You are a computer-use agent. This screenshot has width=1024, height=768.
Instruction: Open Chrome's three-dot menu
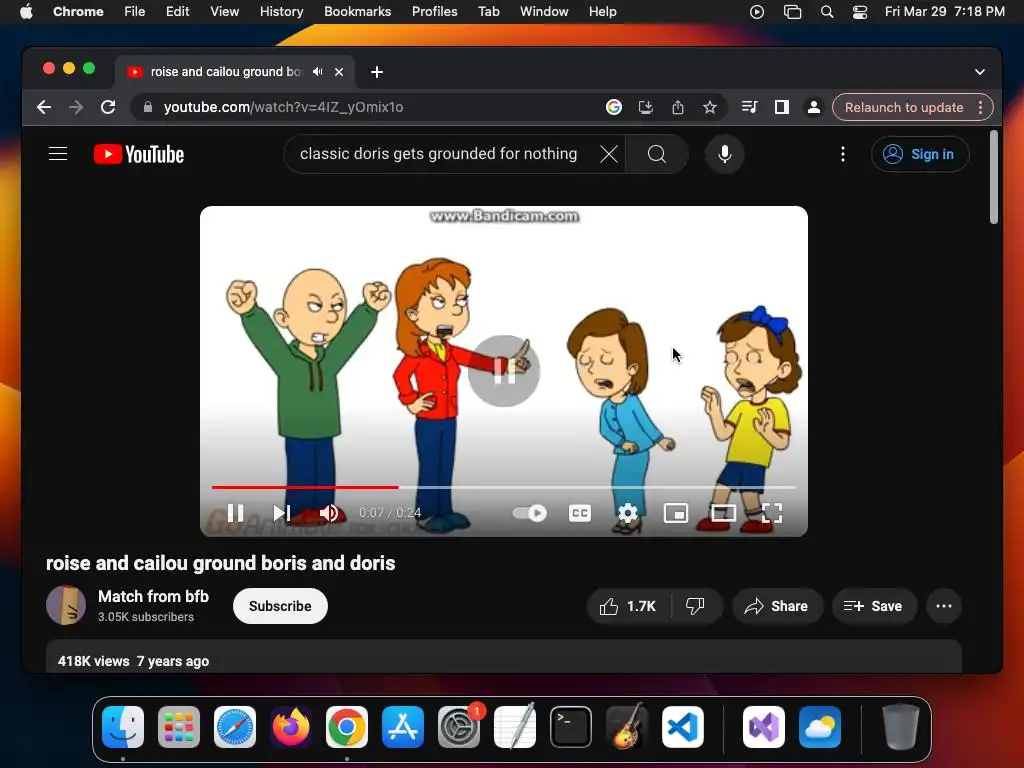pos(980,107)
